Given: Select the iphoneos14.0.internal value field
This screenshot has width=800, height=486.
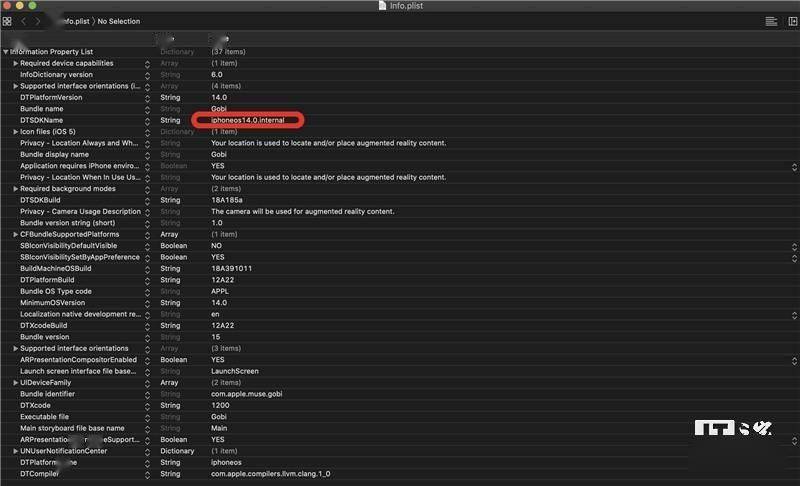Looking at the screenshot, I should pyautogui.click(x=248, y=120).
